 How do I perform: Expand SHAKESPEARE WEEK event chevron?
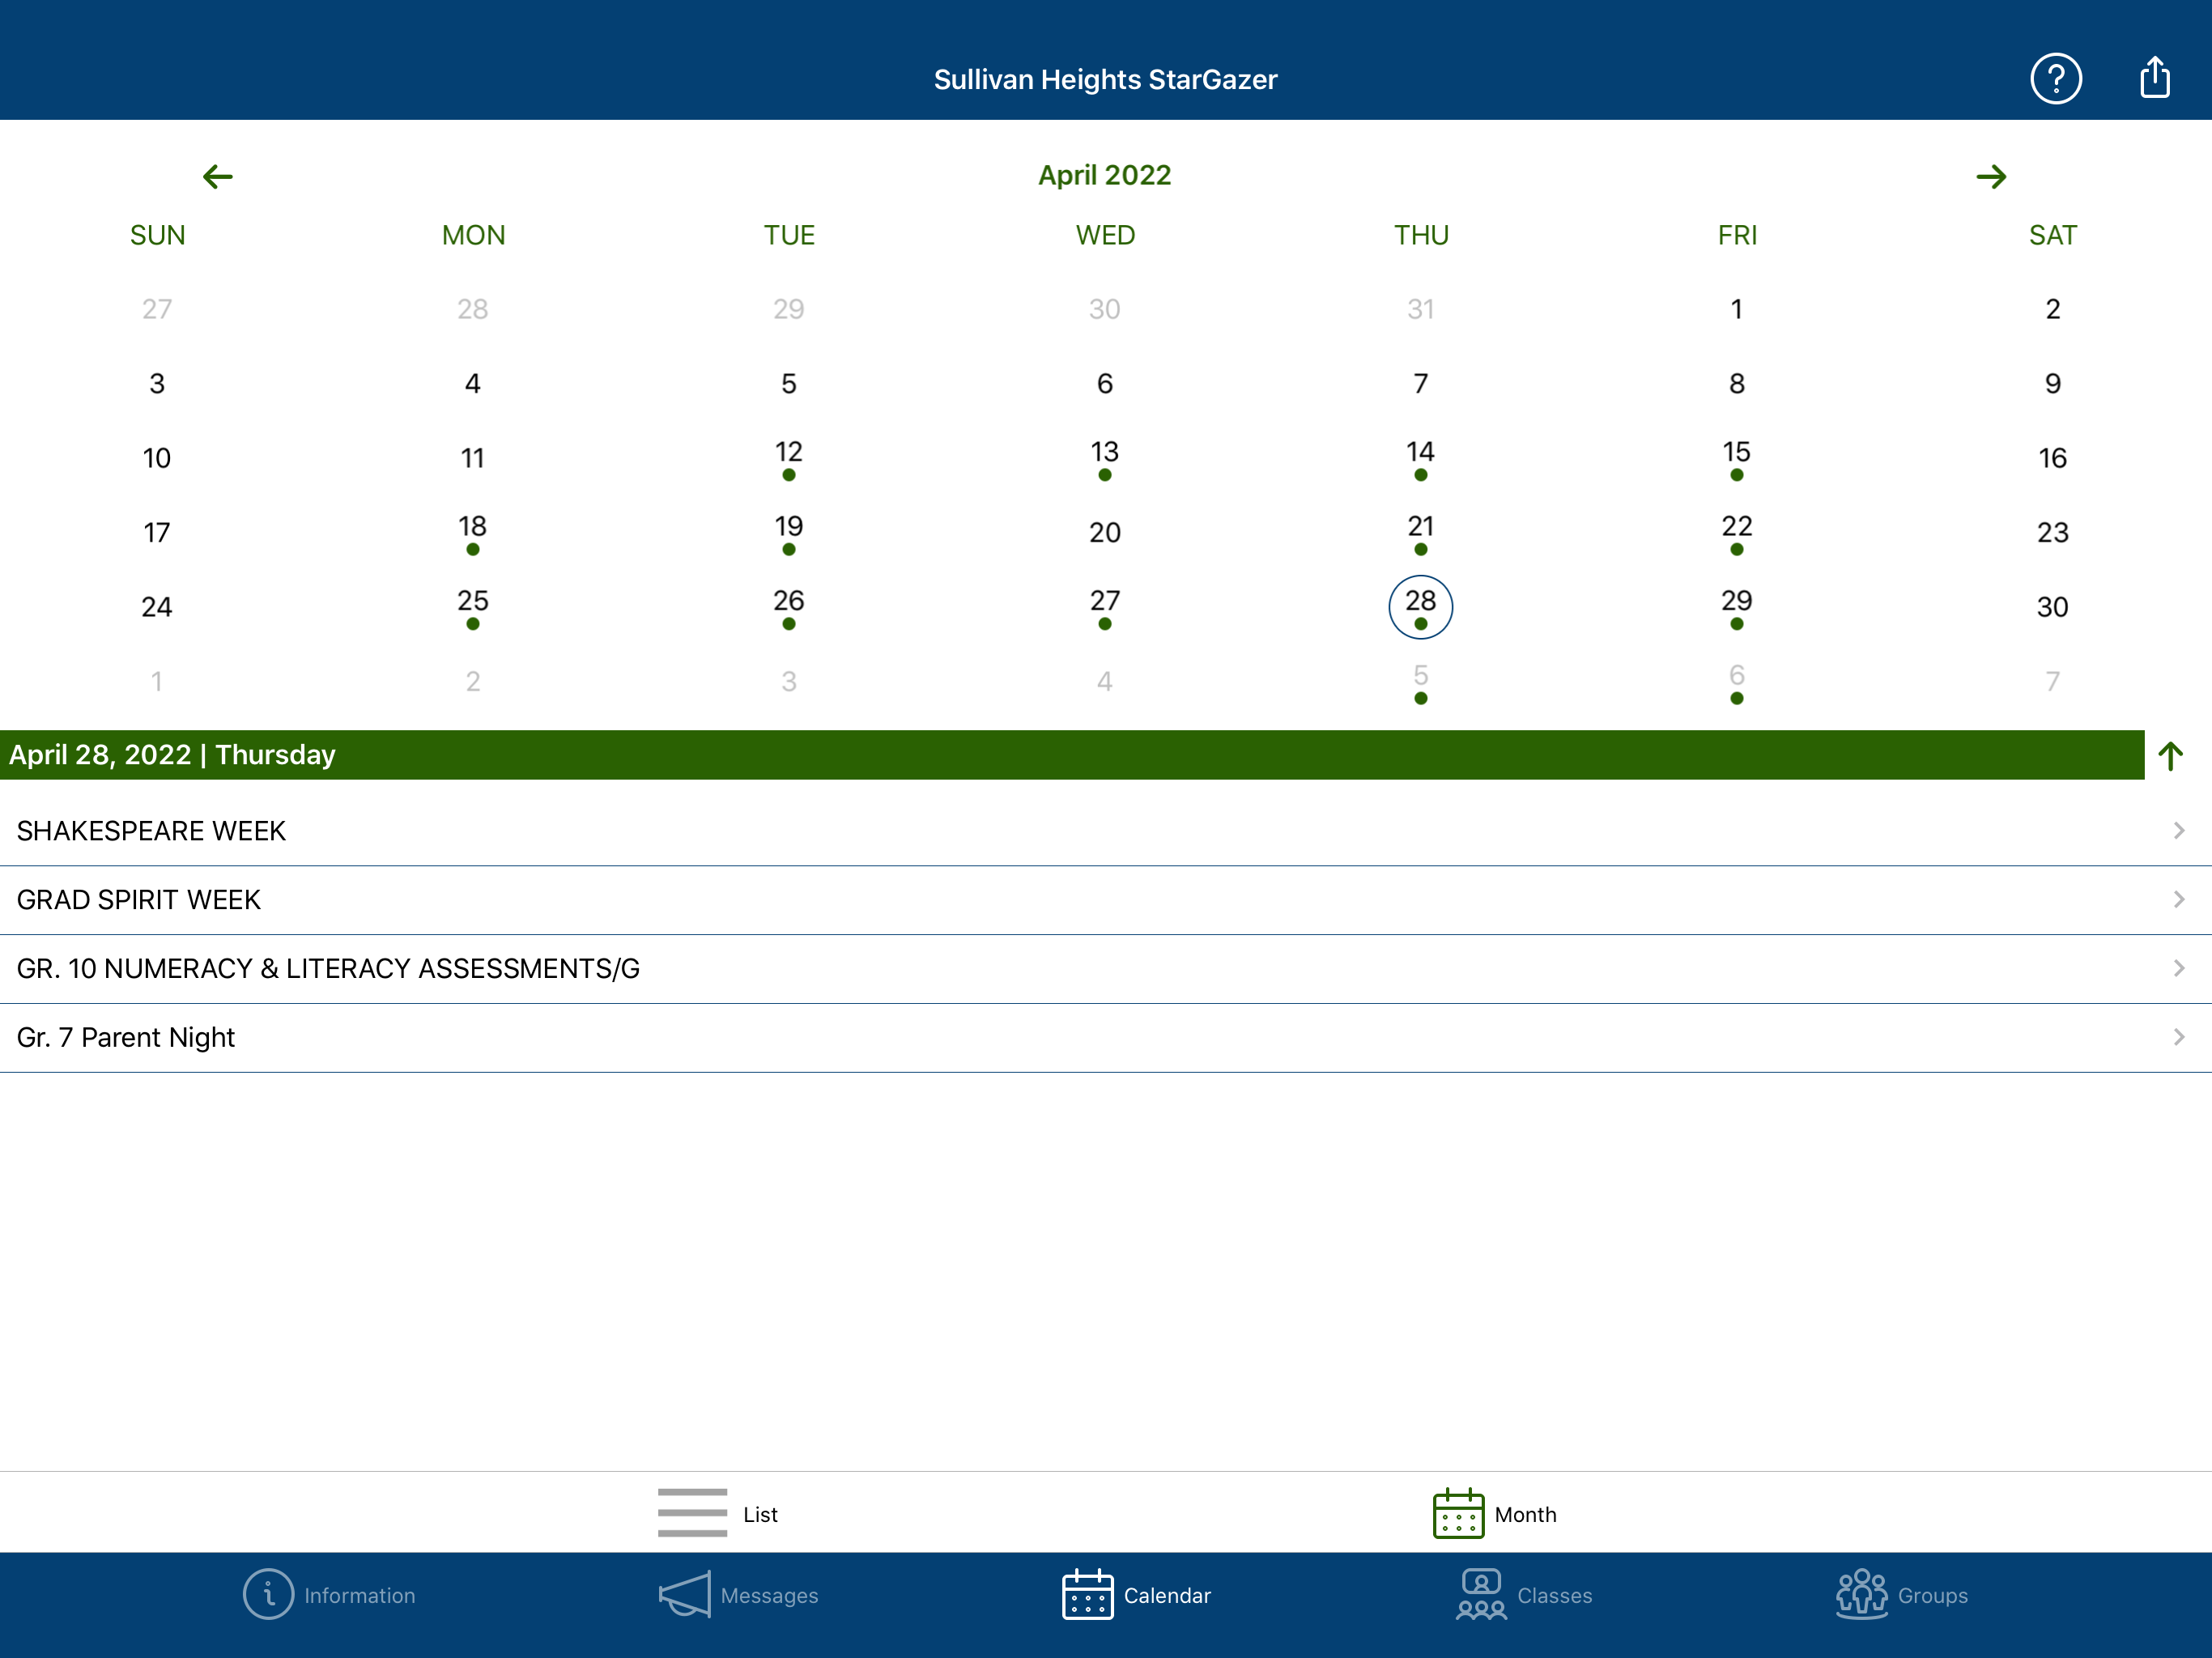2178,831
